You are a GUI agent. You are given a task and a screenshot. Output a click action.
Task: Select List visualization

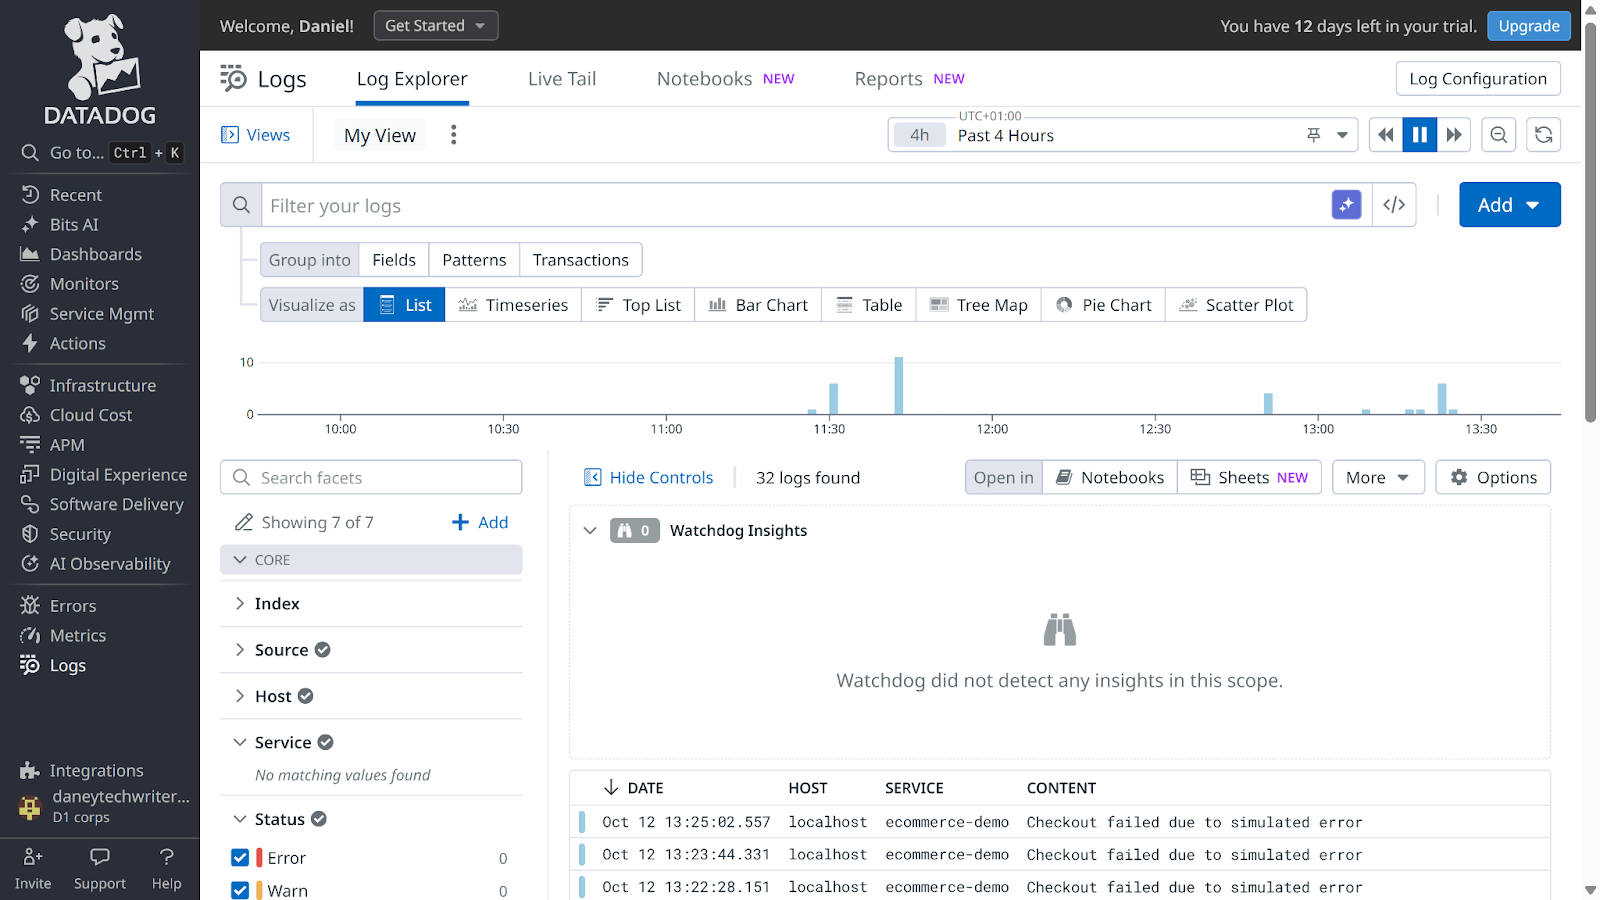[404, 305]
